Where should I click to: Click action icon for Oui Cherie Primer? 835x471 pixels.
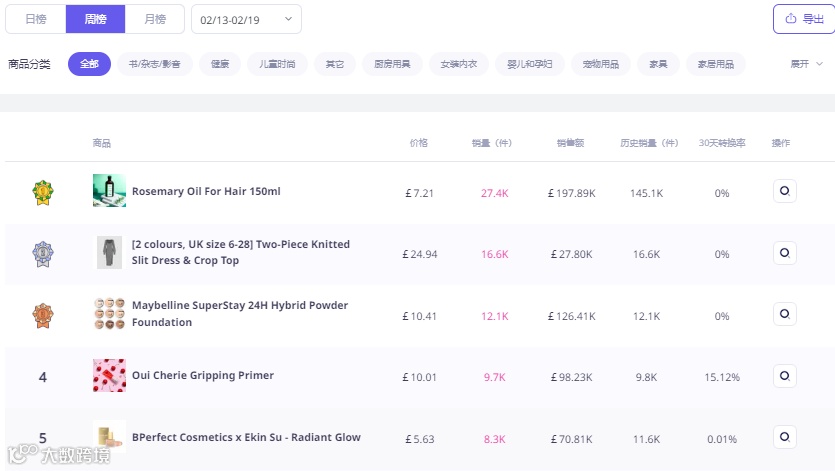[785, 376]
